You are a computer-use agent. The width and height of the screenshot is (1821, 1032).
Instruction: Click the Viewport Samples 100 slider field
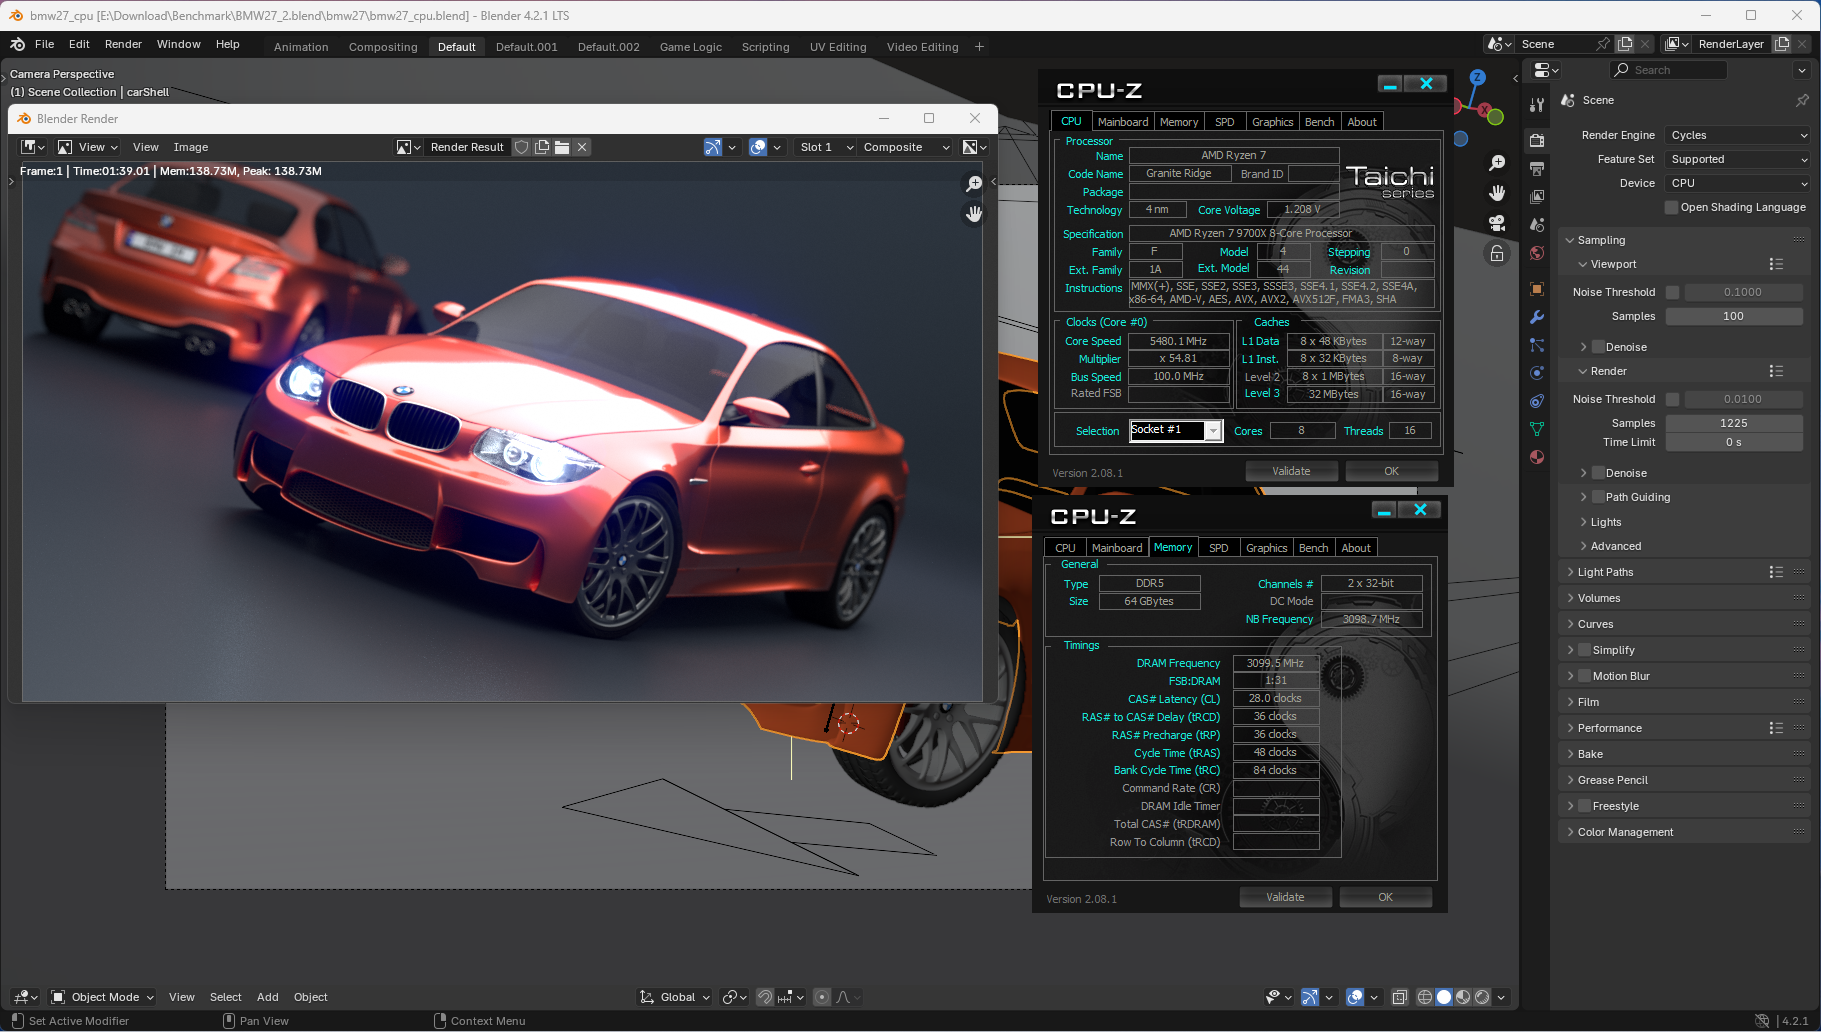pos(1734,316)
